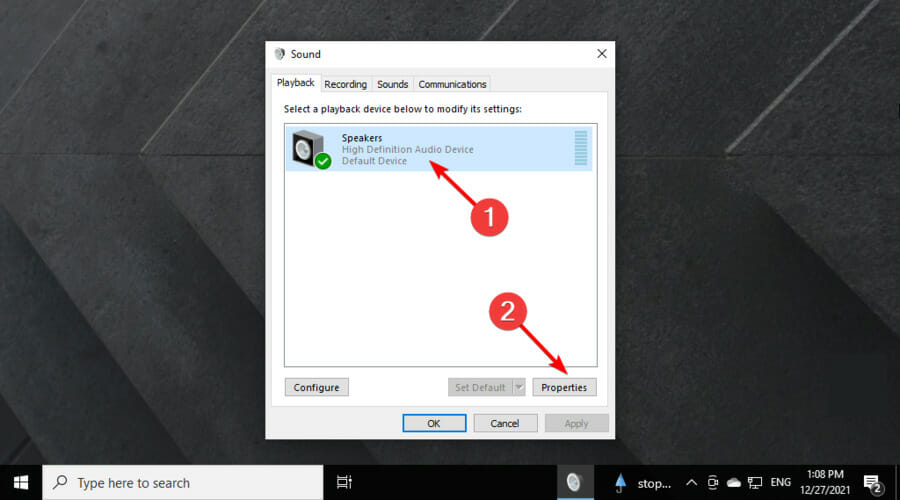This screenshot has width=900, height=500.
Task: Switch to the Sounds tab
Action: click(x=393, y=84)
